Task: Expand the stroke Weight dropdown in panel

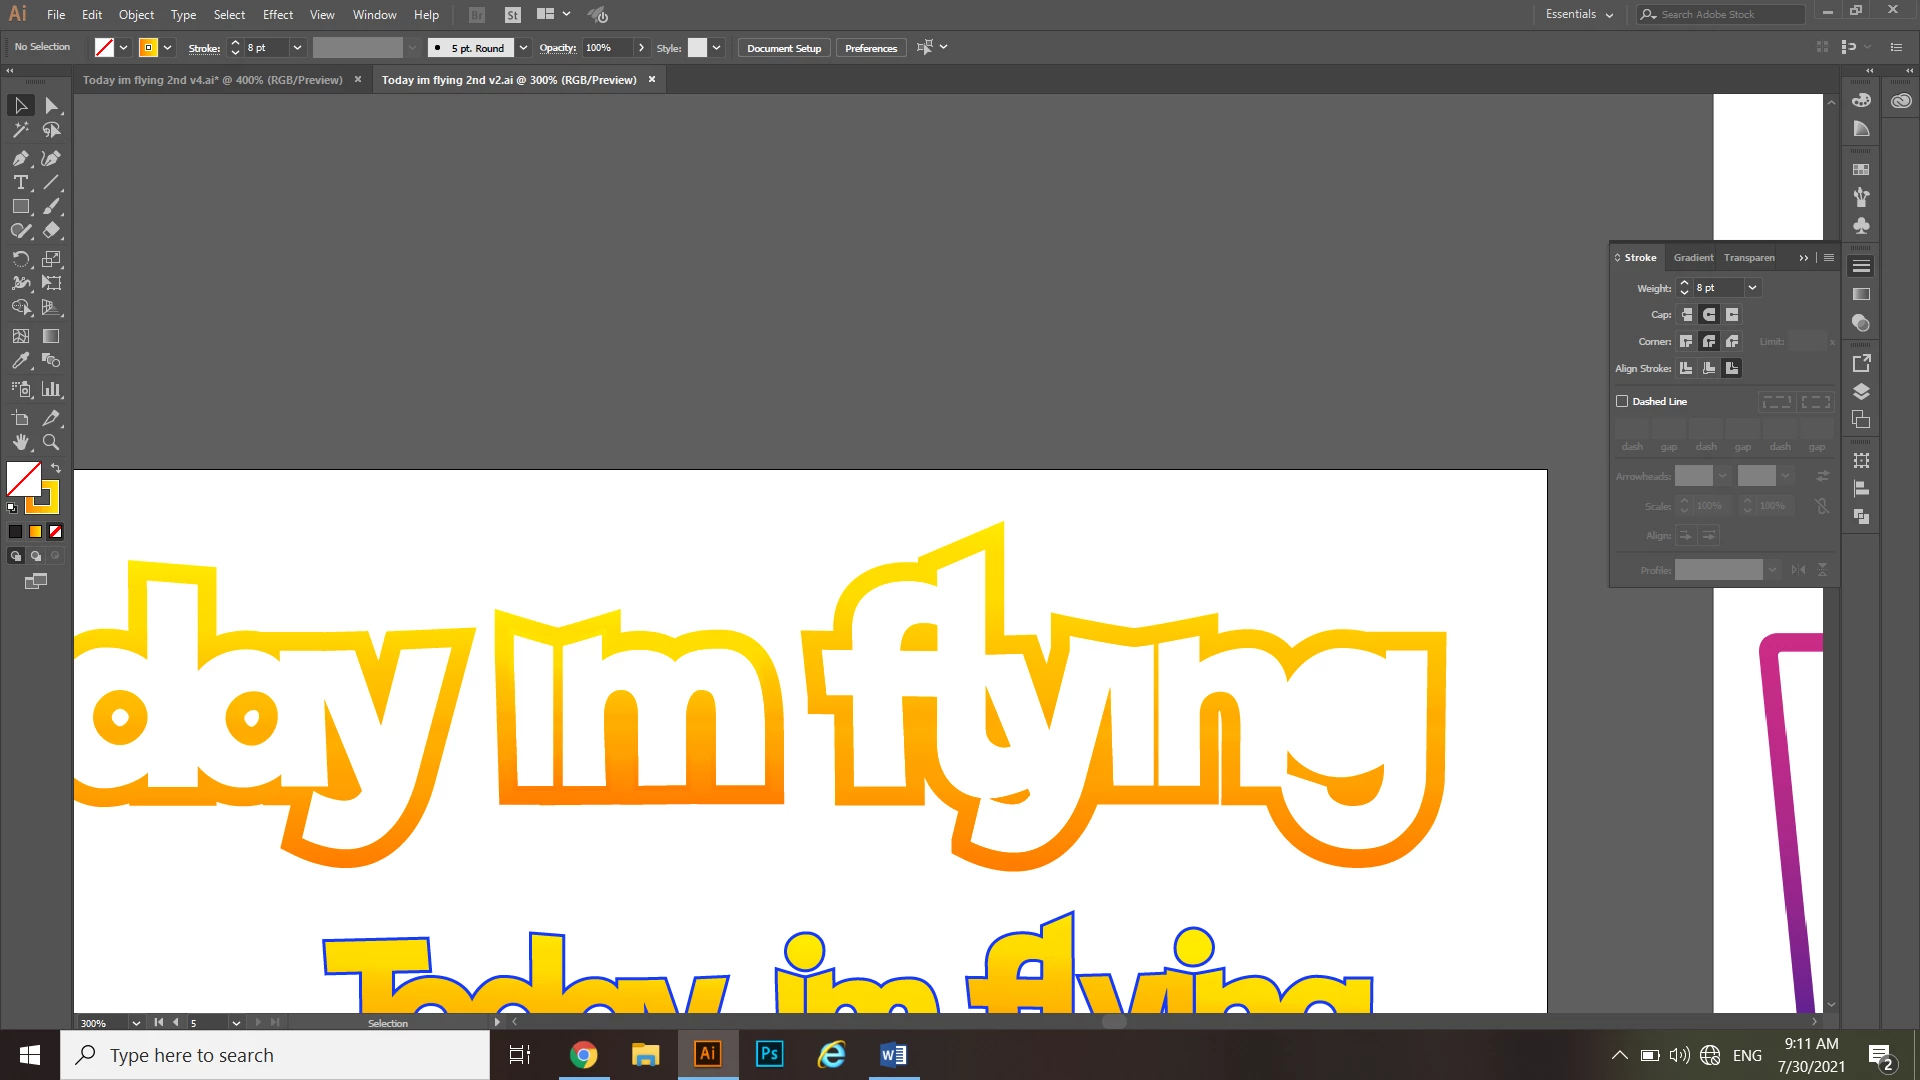Action: click(x=1752, y=288)
